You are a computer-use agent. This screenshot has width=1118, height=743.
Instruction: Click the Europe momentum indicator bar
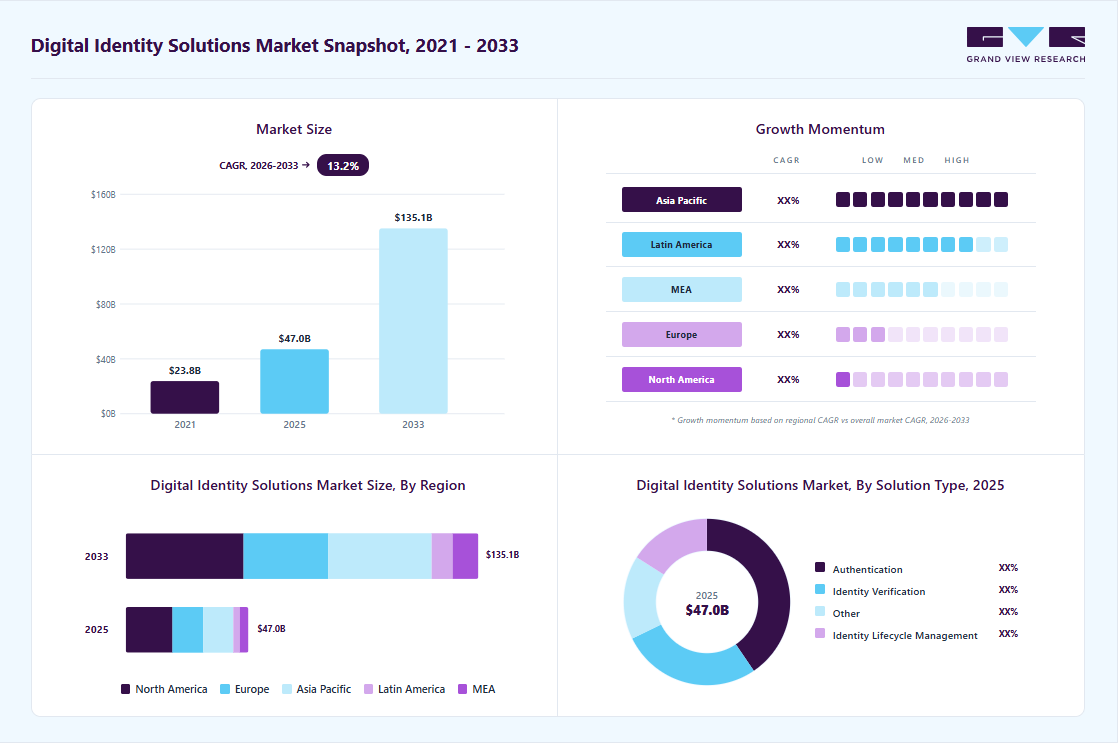922,334
